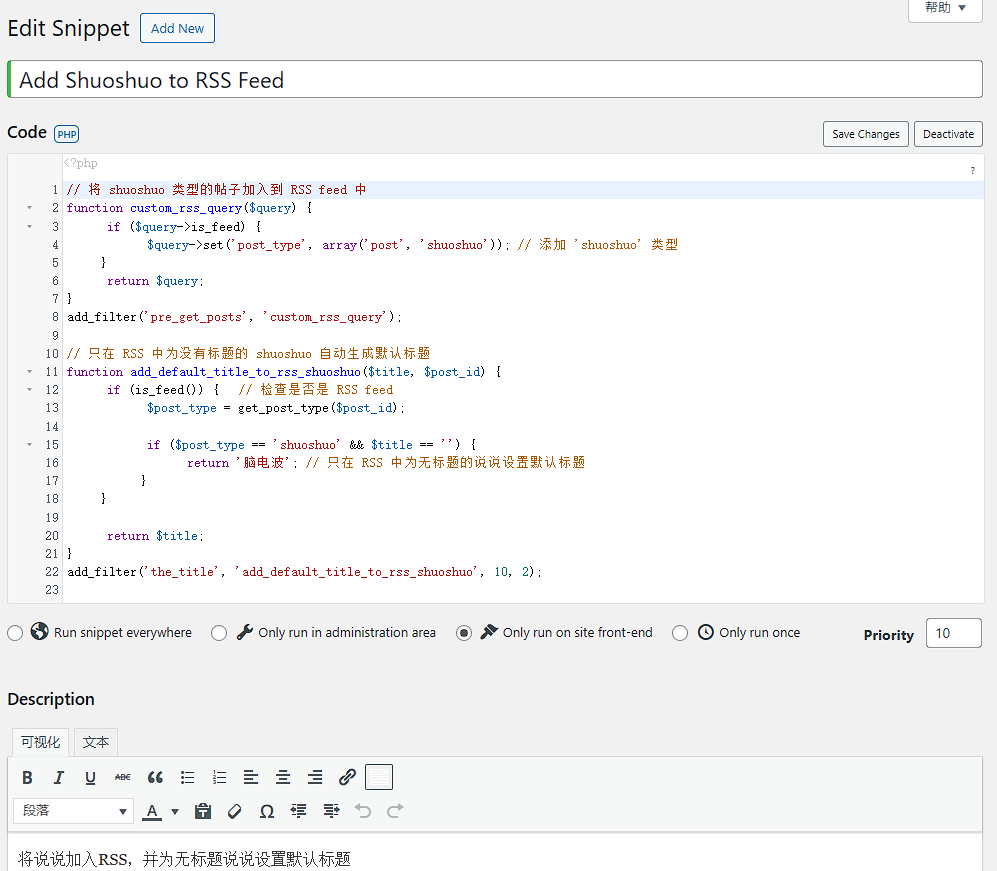Click line number 23 in gutter
The image size is (997, 871).
click(x=52, y=590)
